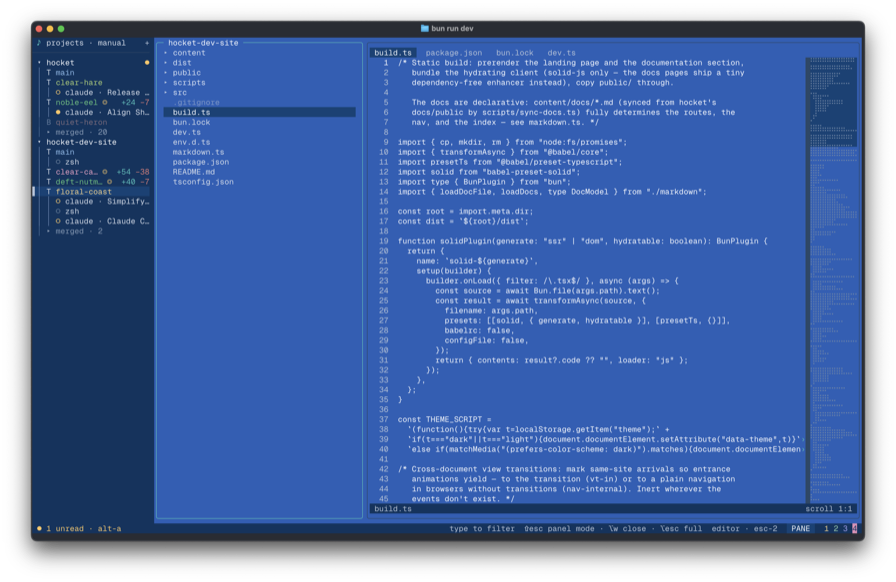The image size is (896, 582).
Task: Click the scroll 1:1 position indicator
Action: (829, 509)
